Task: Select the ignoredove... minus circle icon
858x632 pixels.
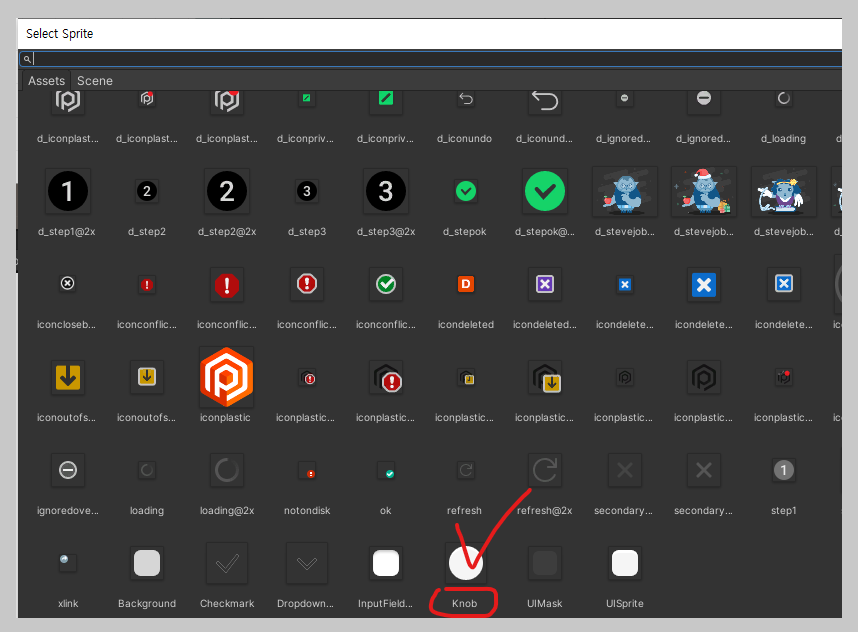Action: coord(67,470)
